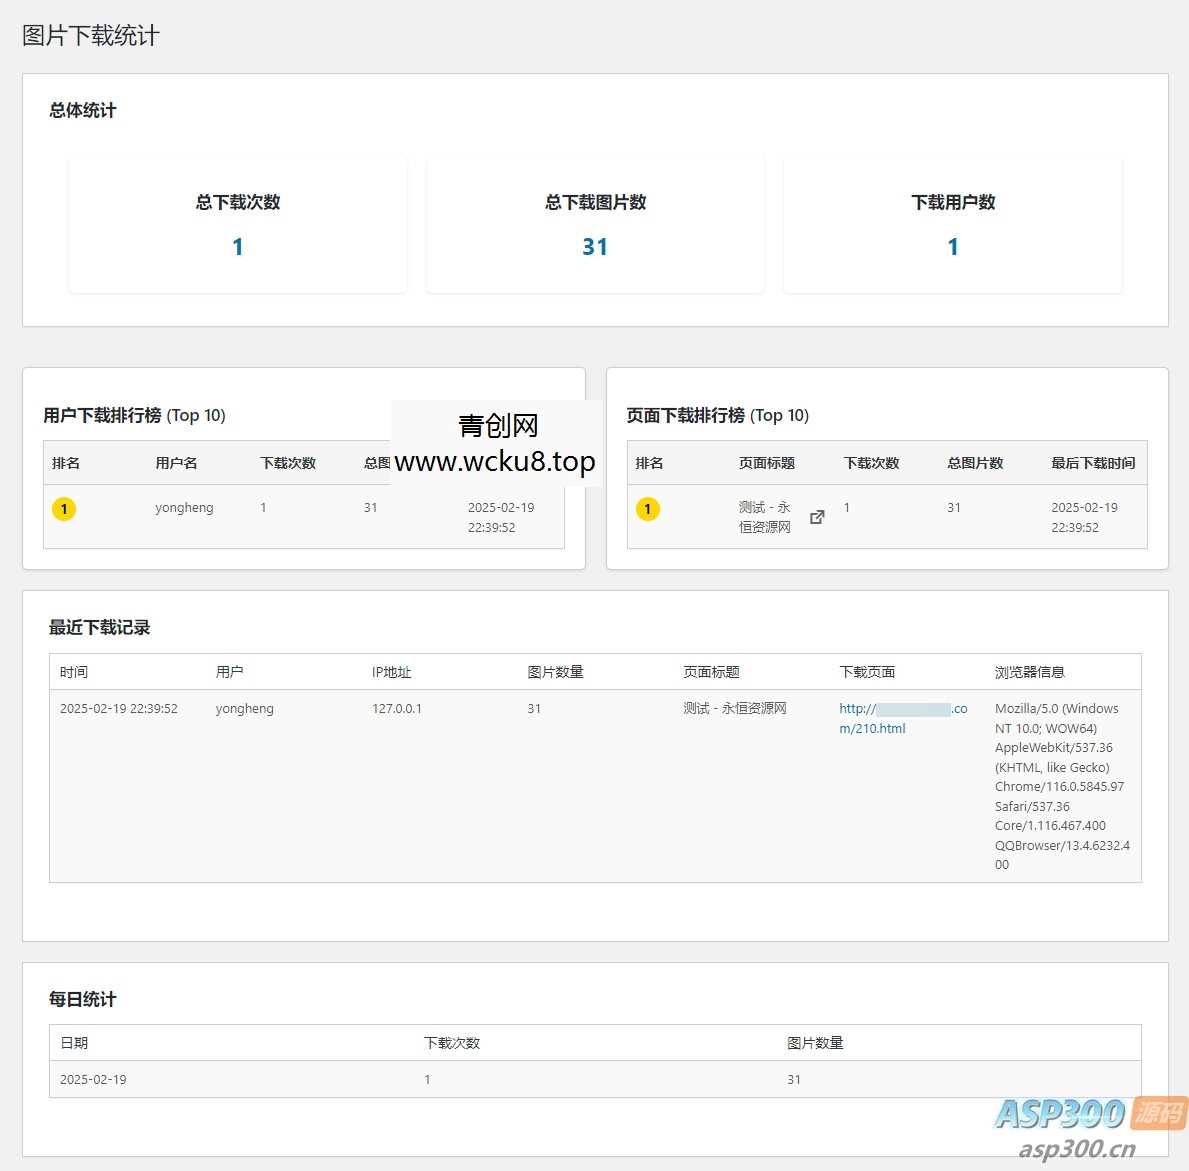
Task: Open external link icon beside 测试 - 永恒资源网
Action: click(x=817, y=517)
